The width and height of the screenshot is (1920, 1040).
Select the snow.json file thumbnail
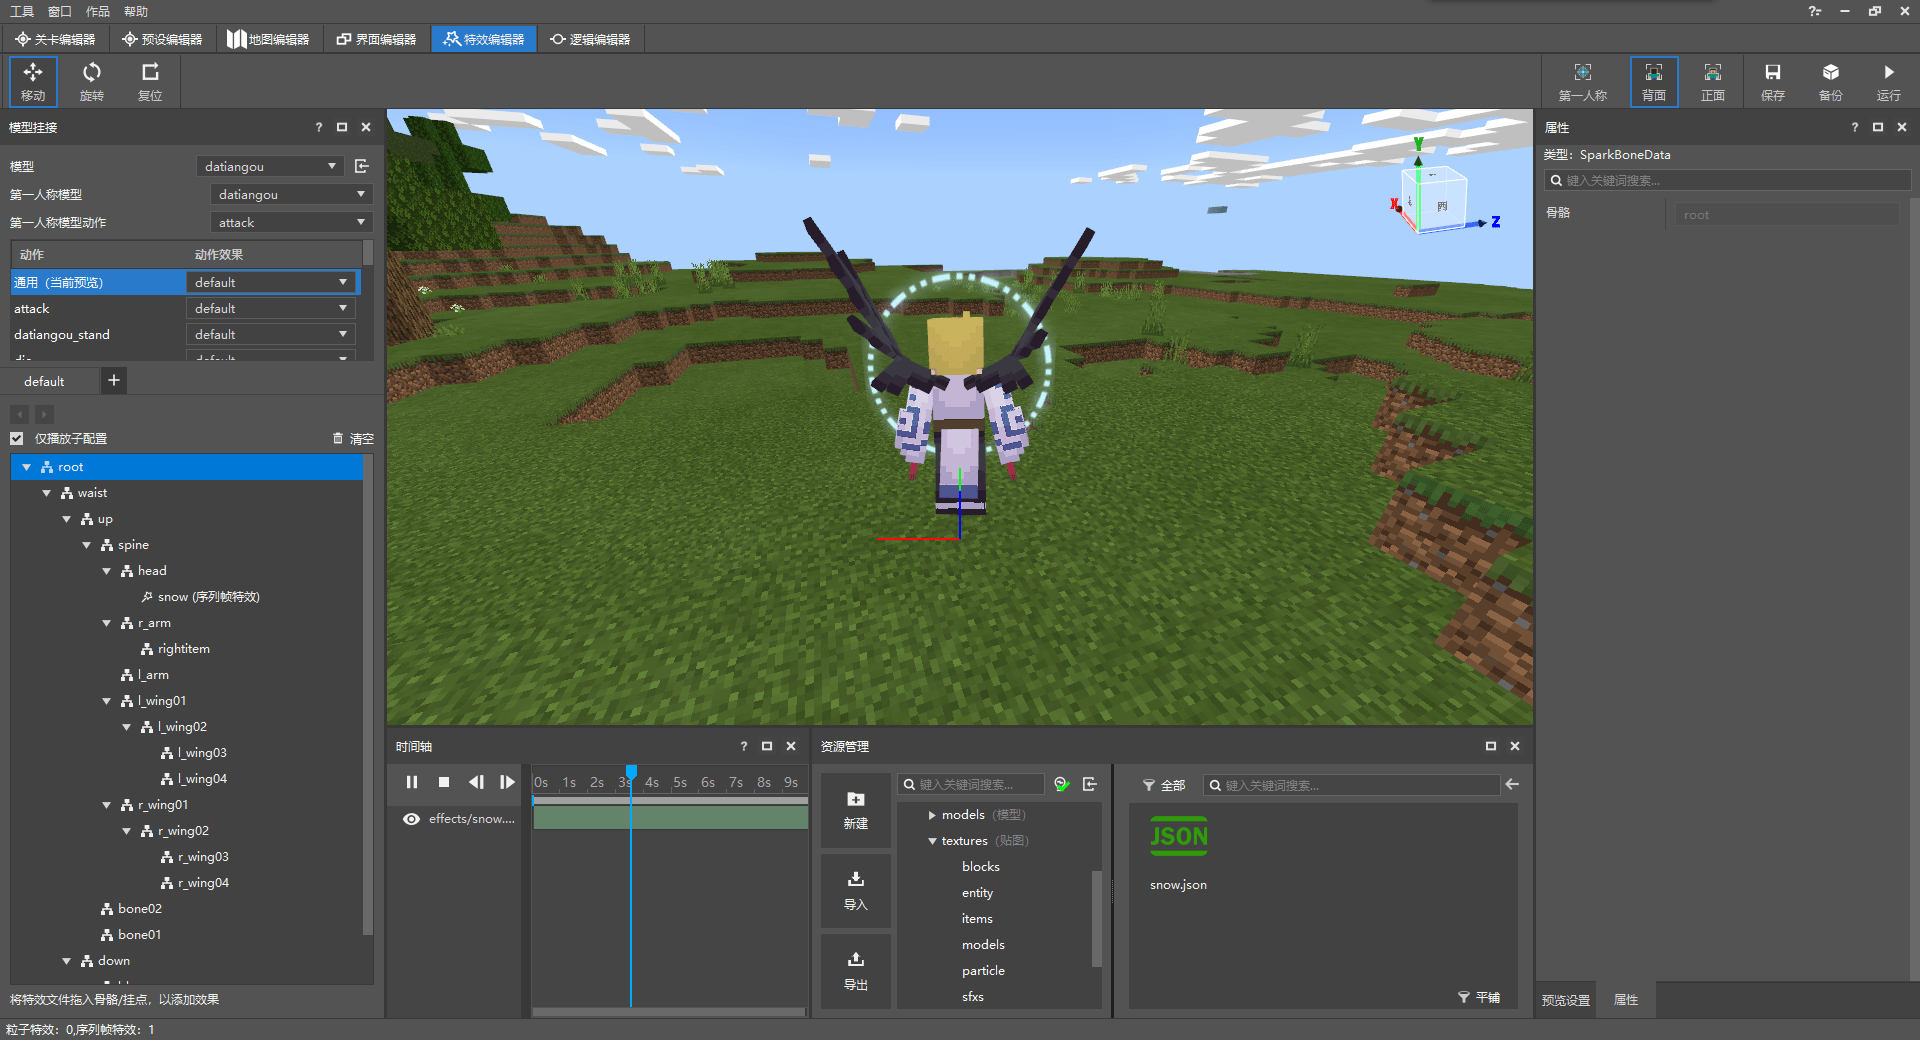tap(1179, 839)
